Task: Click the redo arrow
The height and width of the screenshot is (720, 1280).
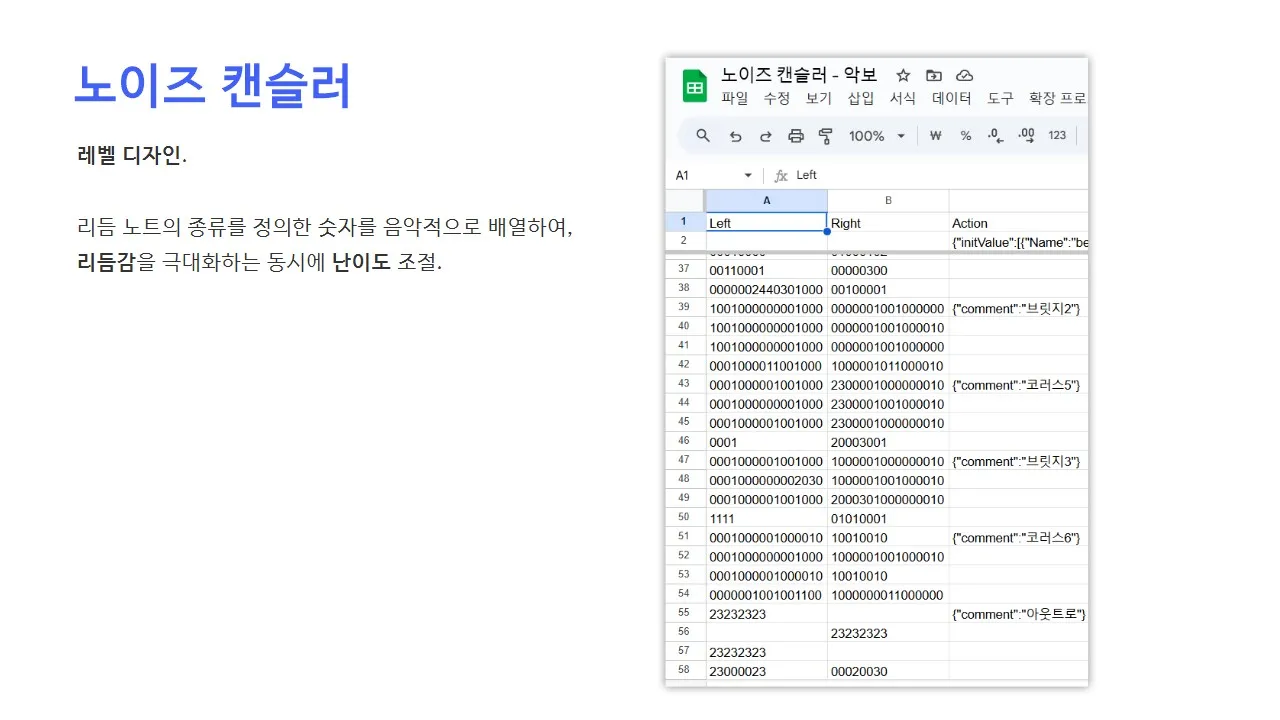Action: (x=765, y=136)
